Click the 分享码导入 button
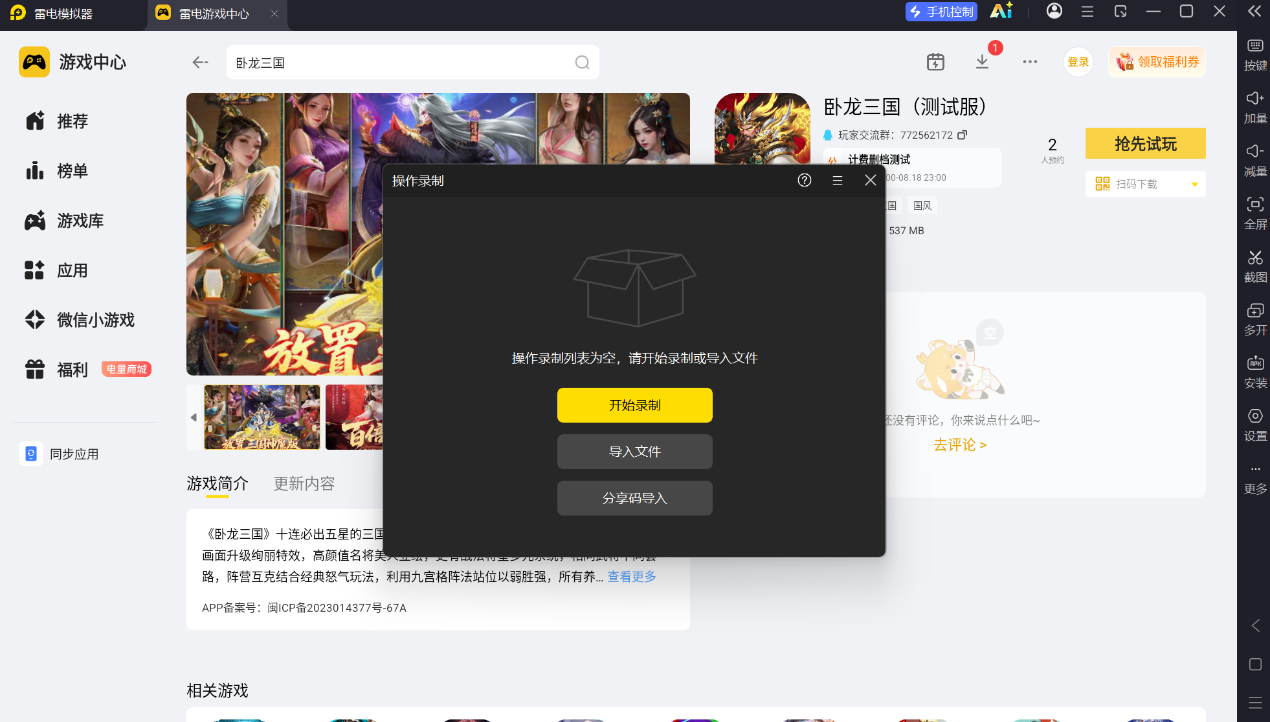Screen dimensions: 1270x722 (635, 498)
